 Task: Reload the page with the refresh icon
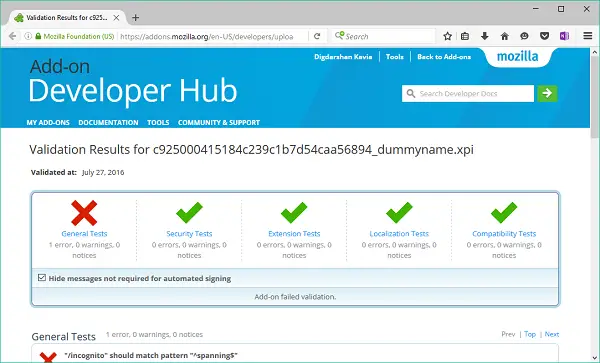tap(317, 36)
